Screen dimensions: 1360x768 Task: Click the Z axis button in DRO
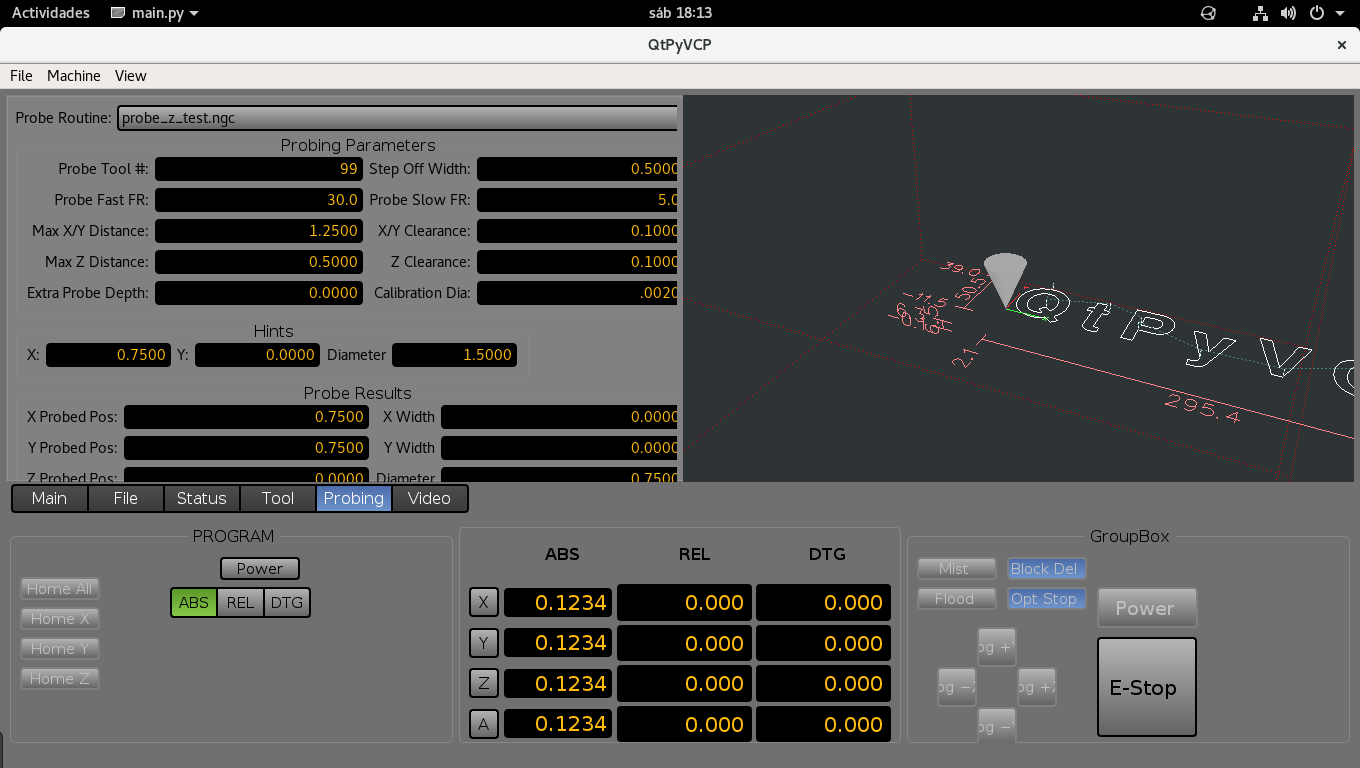pos(484,683)
